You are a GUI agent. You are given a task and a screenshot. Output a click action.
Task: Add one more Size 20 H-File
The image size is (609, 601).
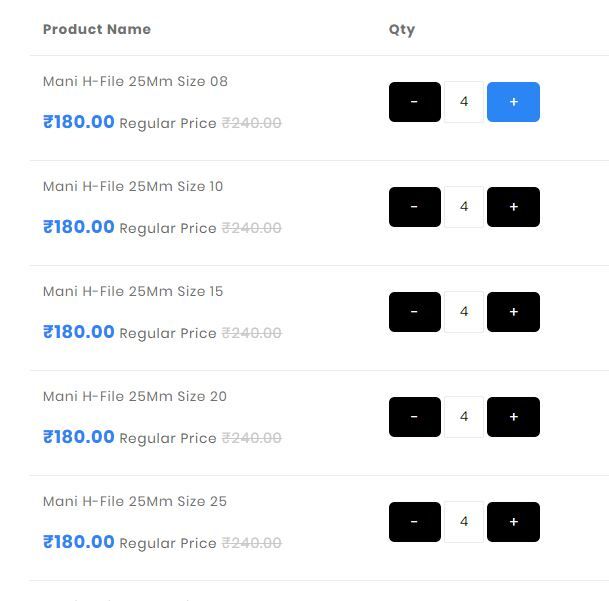pyautogui.click(x=513, y=417)
